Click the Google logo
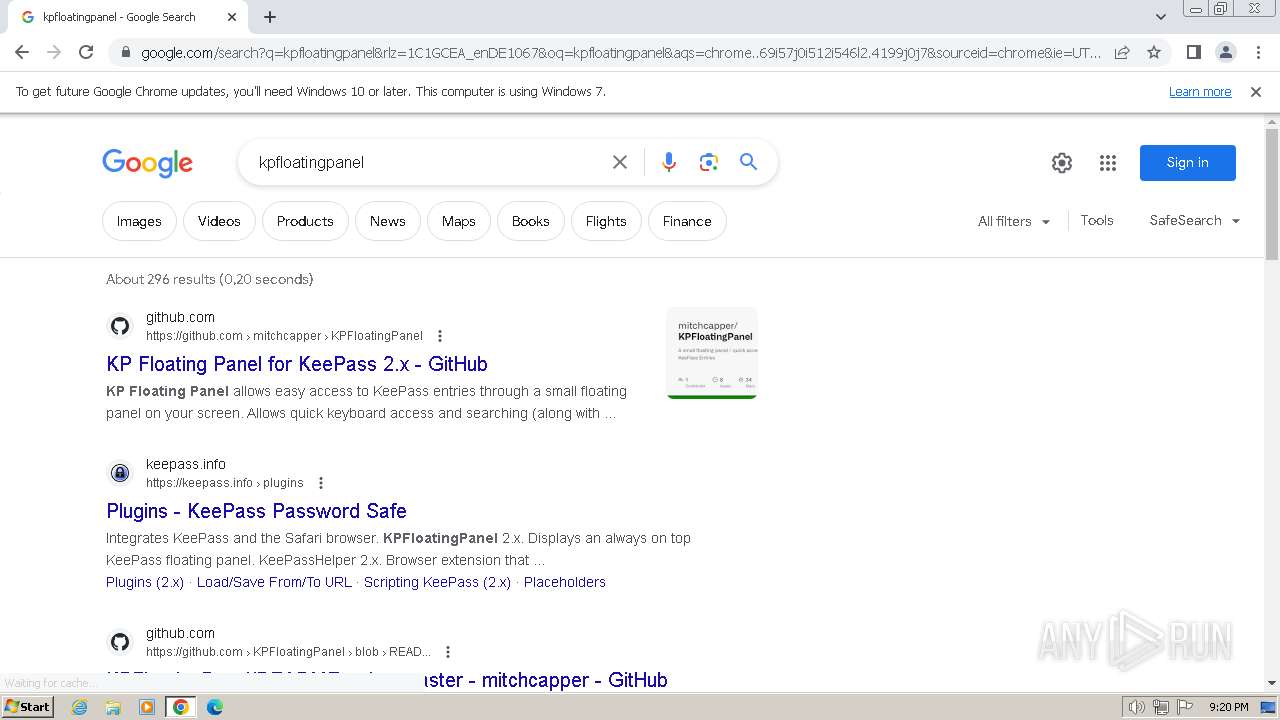 [147, 163]
